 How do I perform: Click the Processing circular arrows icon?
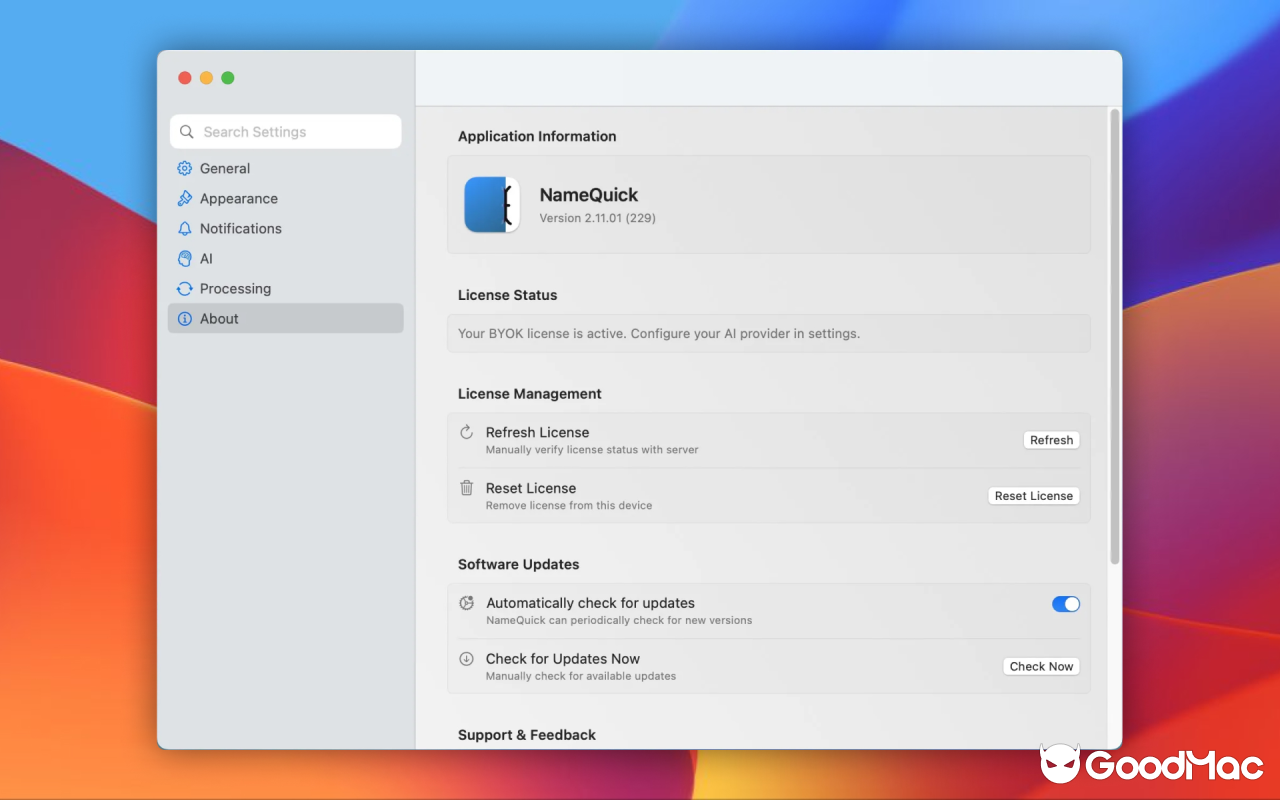coord(185,288)
